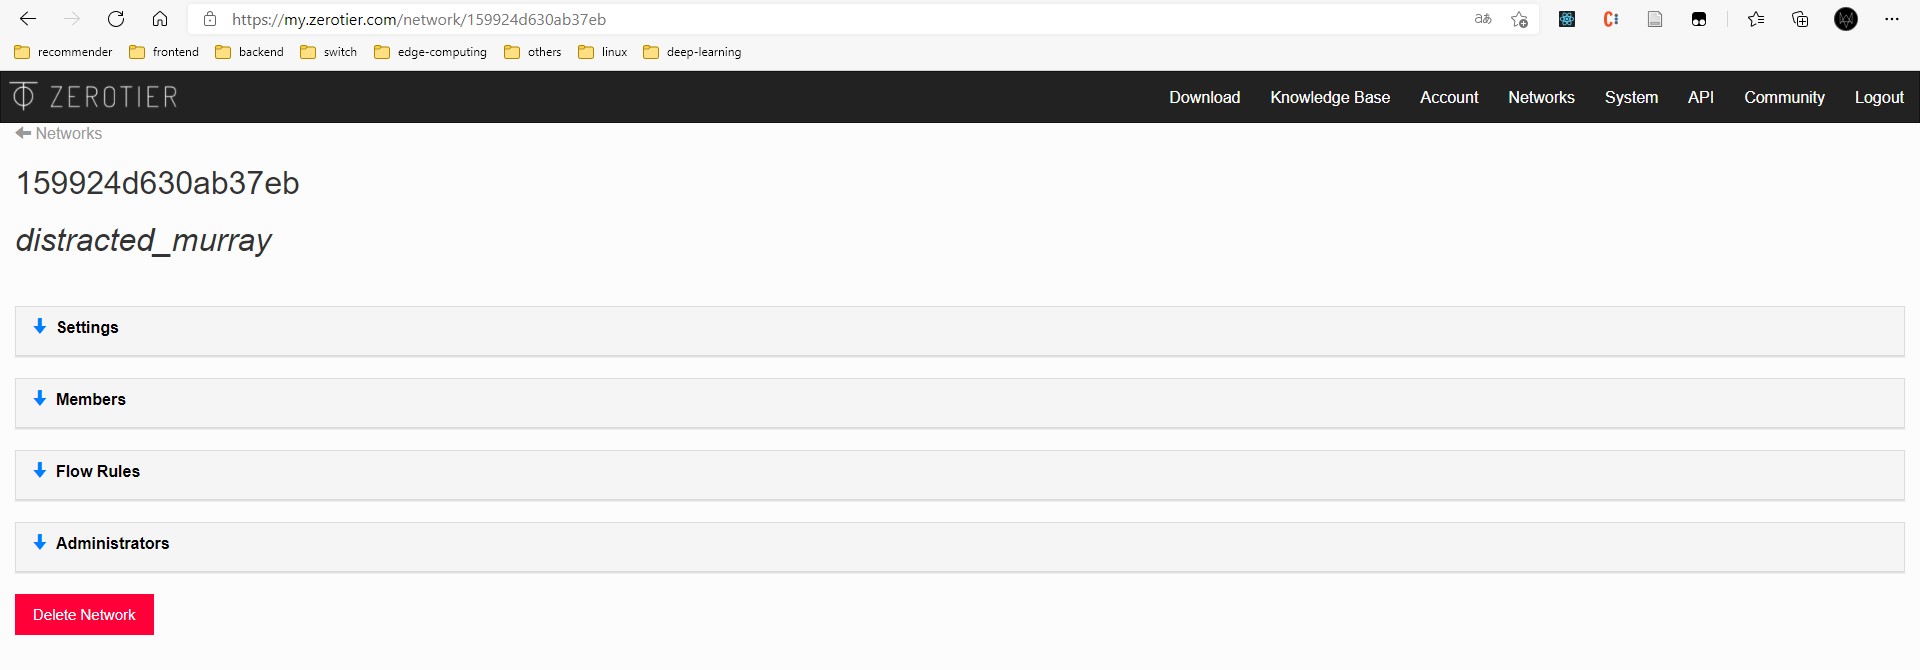Open the React Developer Tools extension
Image resolution: width=1920 pixels, height=670 pixels.
click(1567, 19)
